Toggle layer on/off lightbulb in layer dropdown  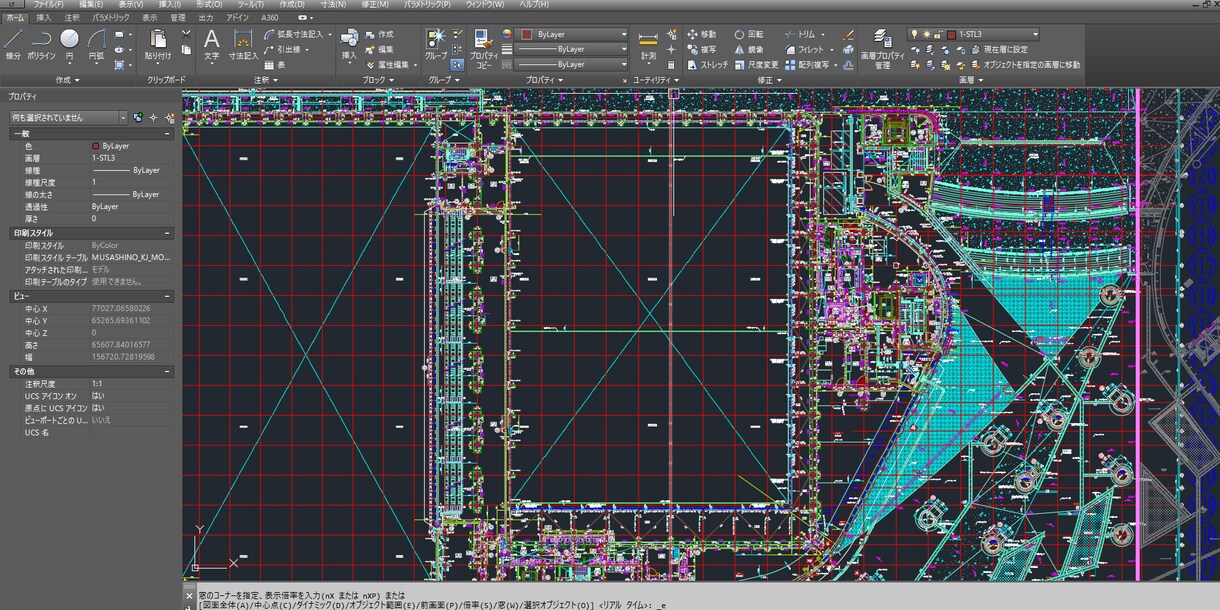click(914, 34)
